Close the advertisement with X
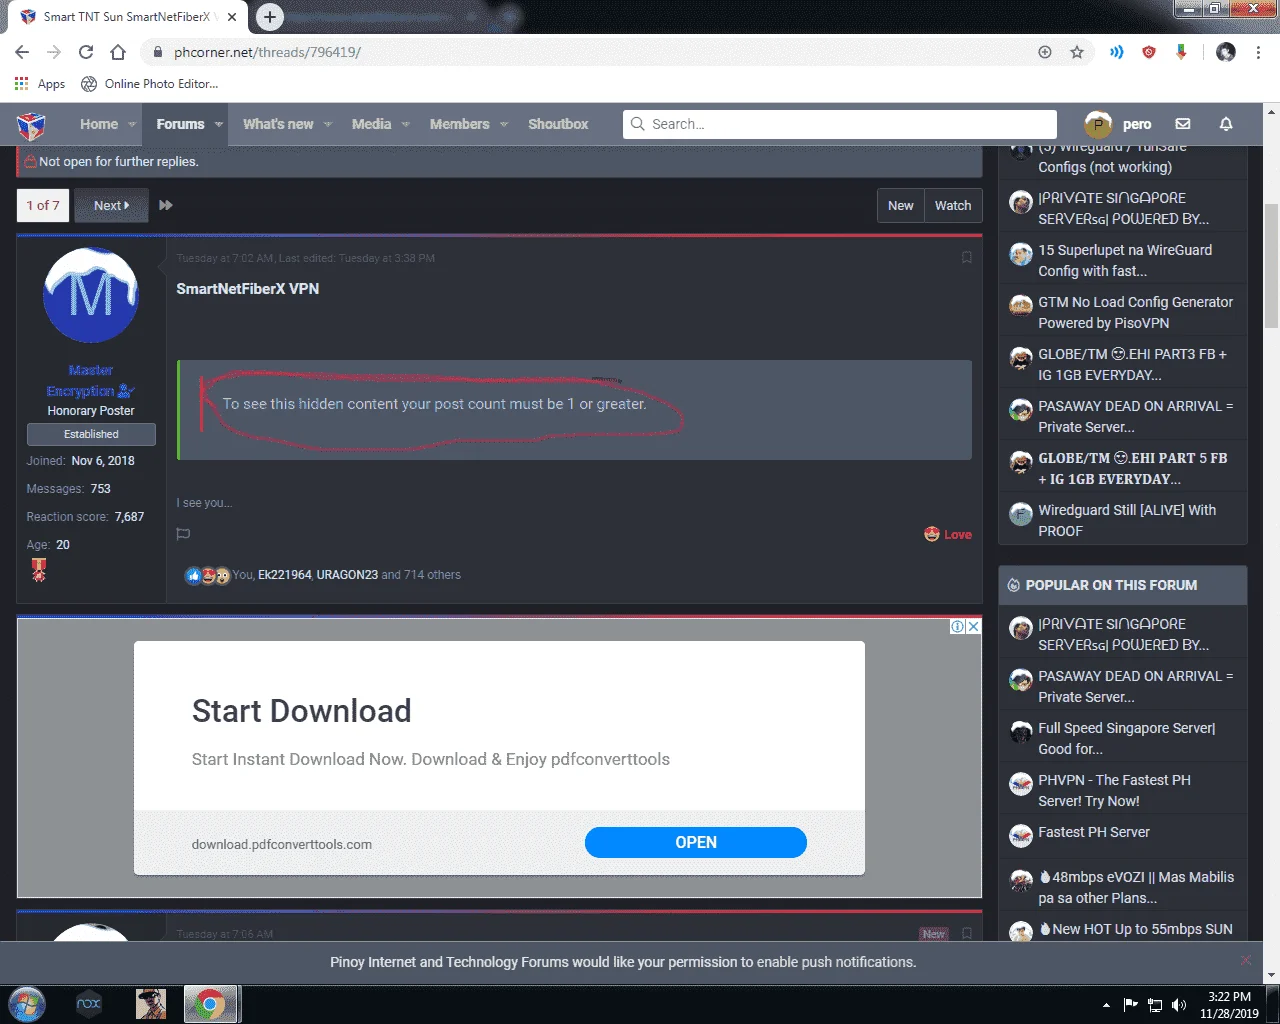The height and width of the screenshot is (1024, 1280). click(x=973, y=626)
